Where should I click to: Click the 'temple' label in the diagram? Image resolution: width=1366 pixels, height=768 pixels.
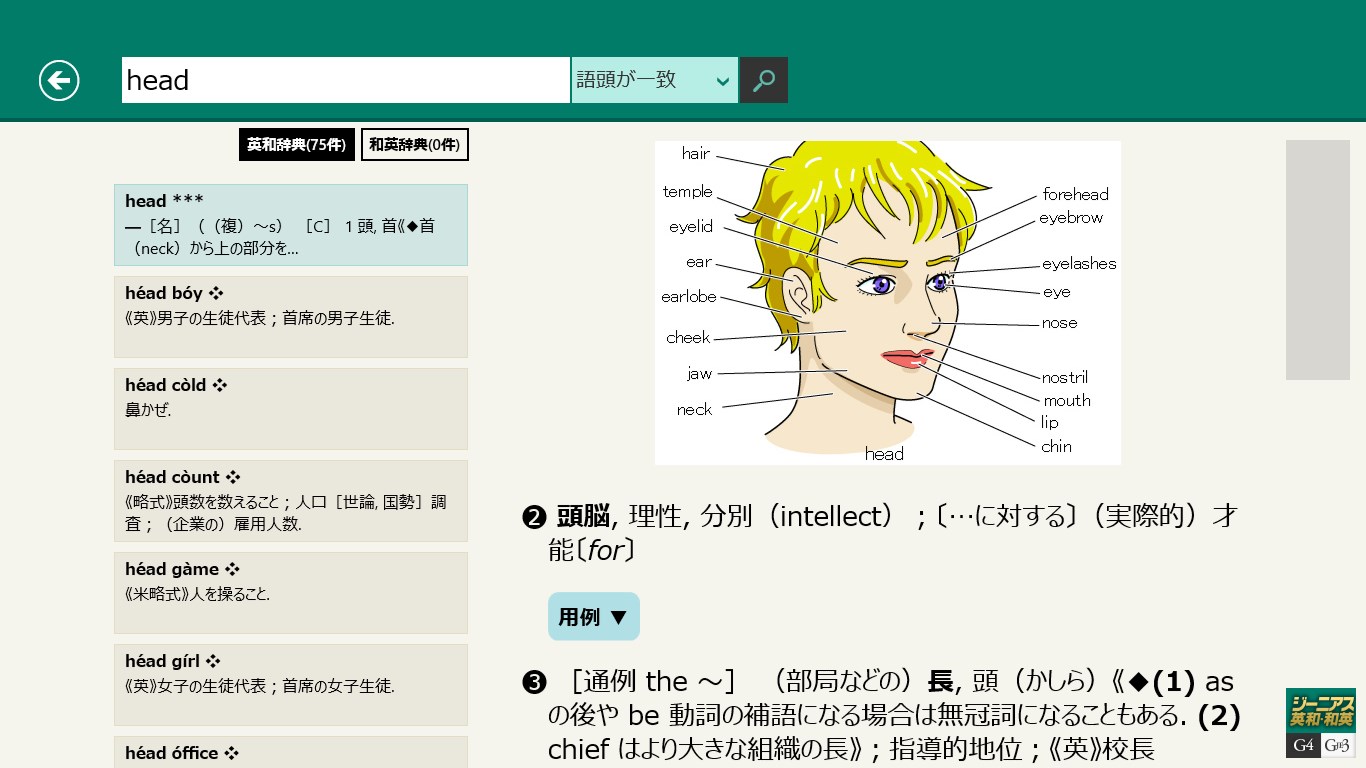pos(688,192)
